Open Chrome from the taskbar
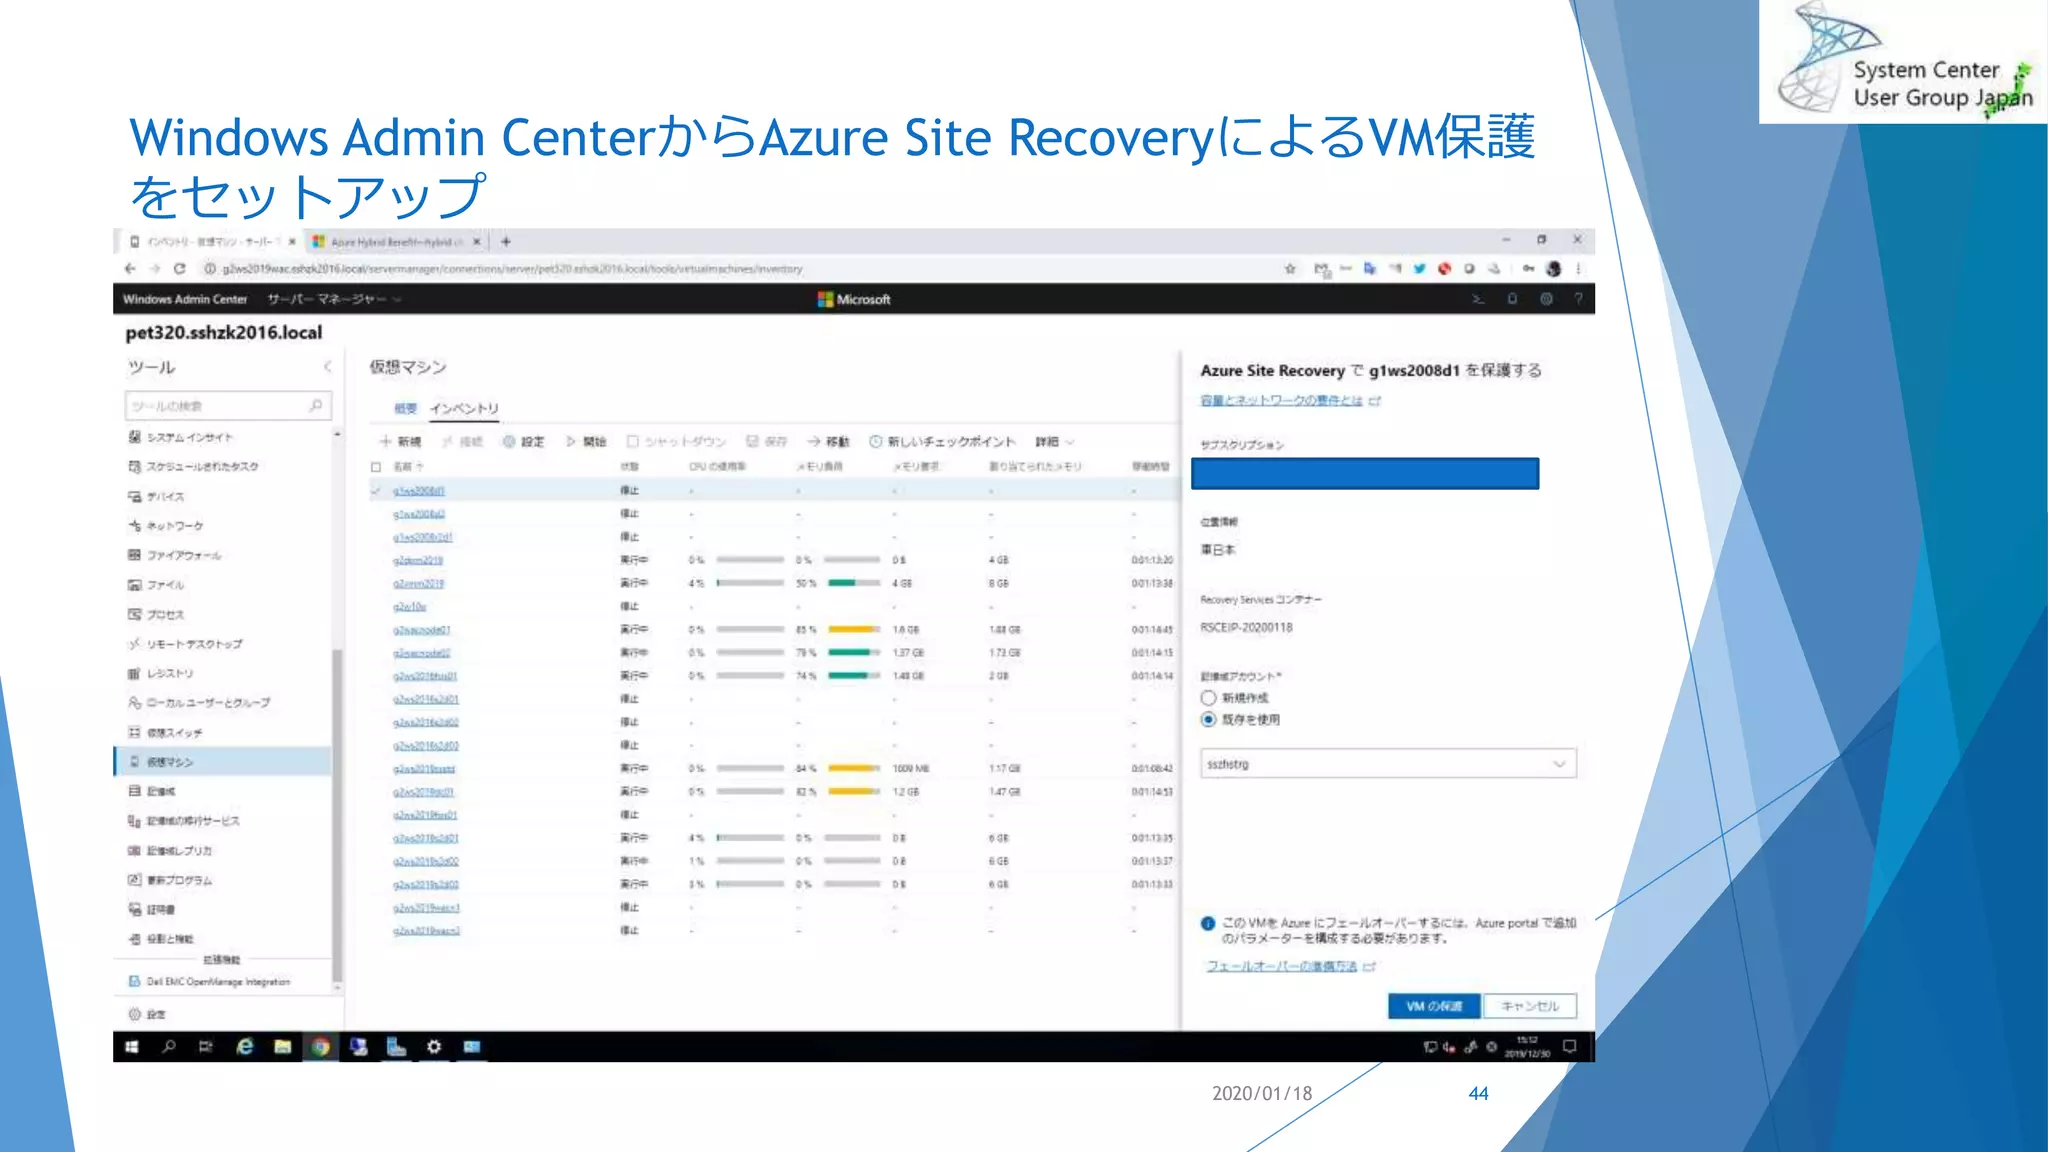The image size is (2048, 1152). [x=320, y=1047]
